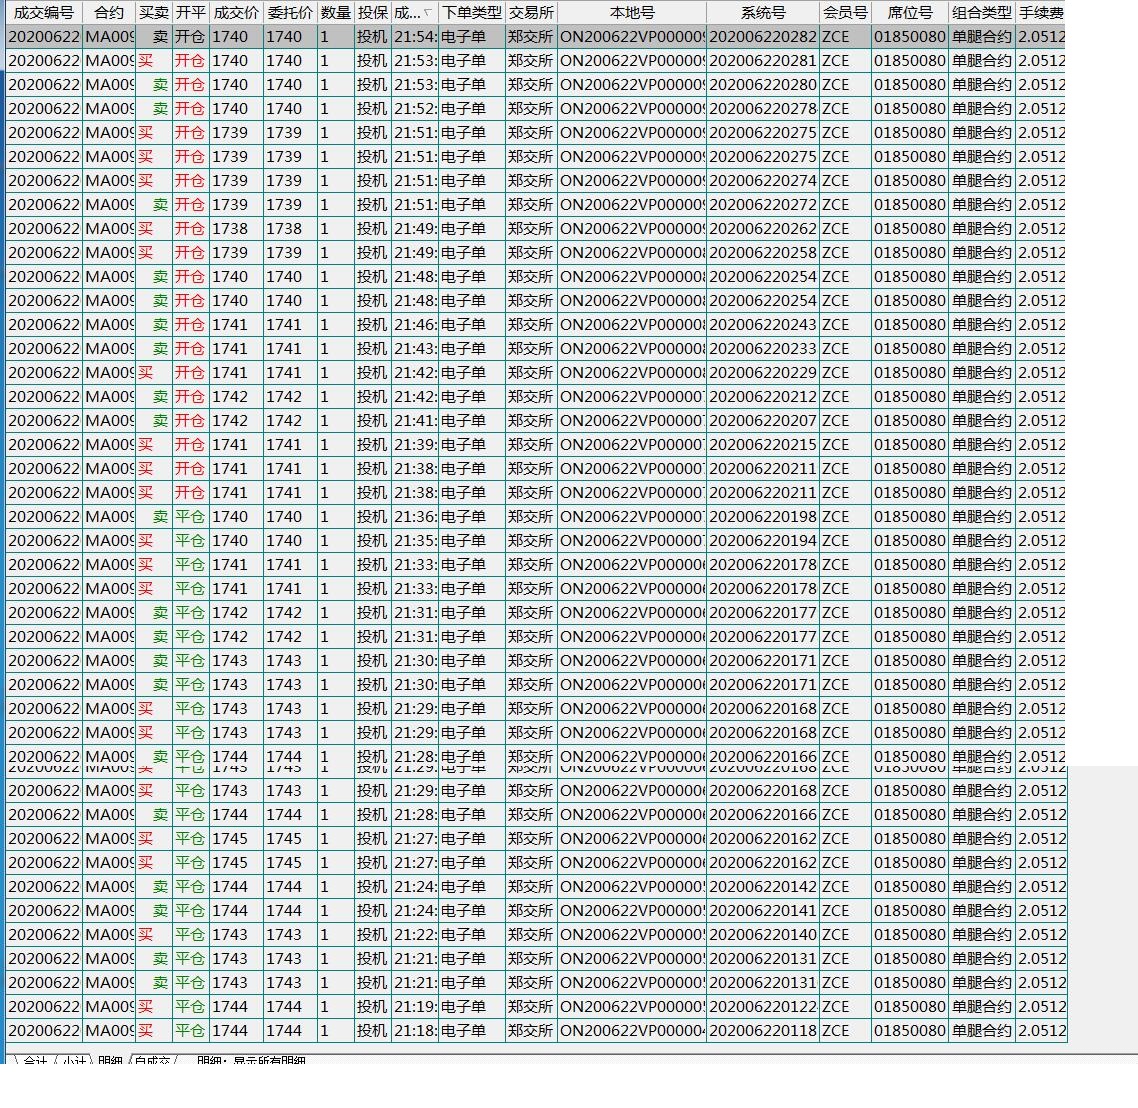Viewport: 1138px width, 1108px height.
Task: Click the 会员号 column header
Action: pos(846,12)
